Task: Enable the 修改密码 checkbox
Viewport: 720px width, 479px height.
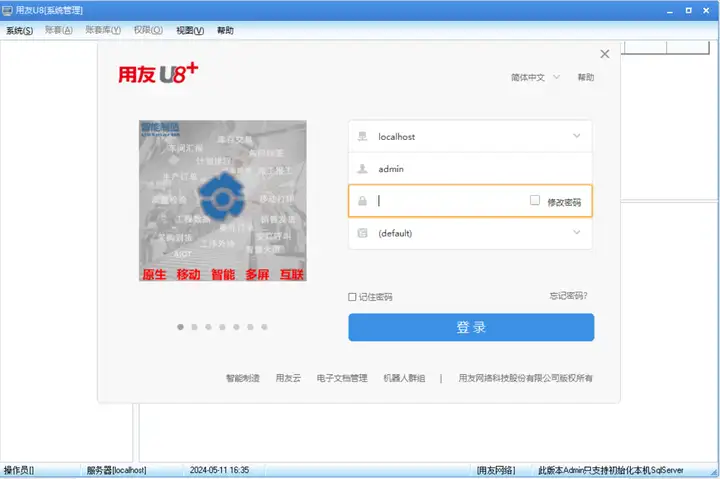Action: click(534, 200)
